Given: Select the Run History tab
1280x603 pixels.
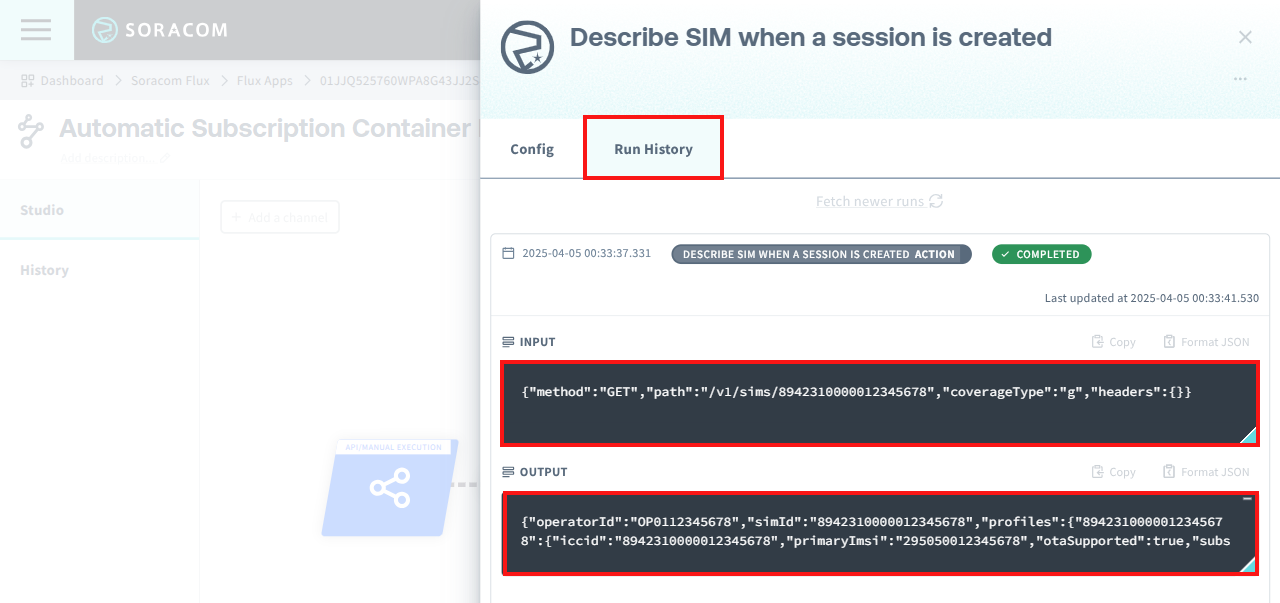Looking at the screenshot, I should tap(653, 149).
